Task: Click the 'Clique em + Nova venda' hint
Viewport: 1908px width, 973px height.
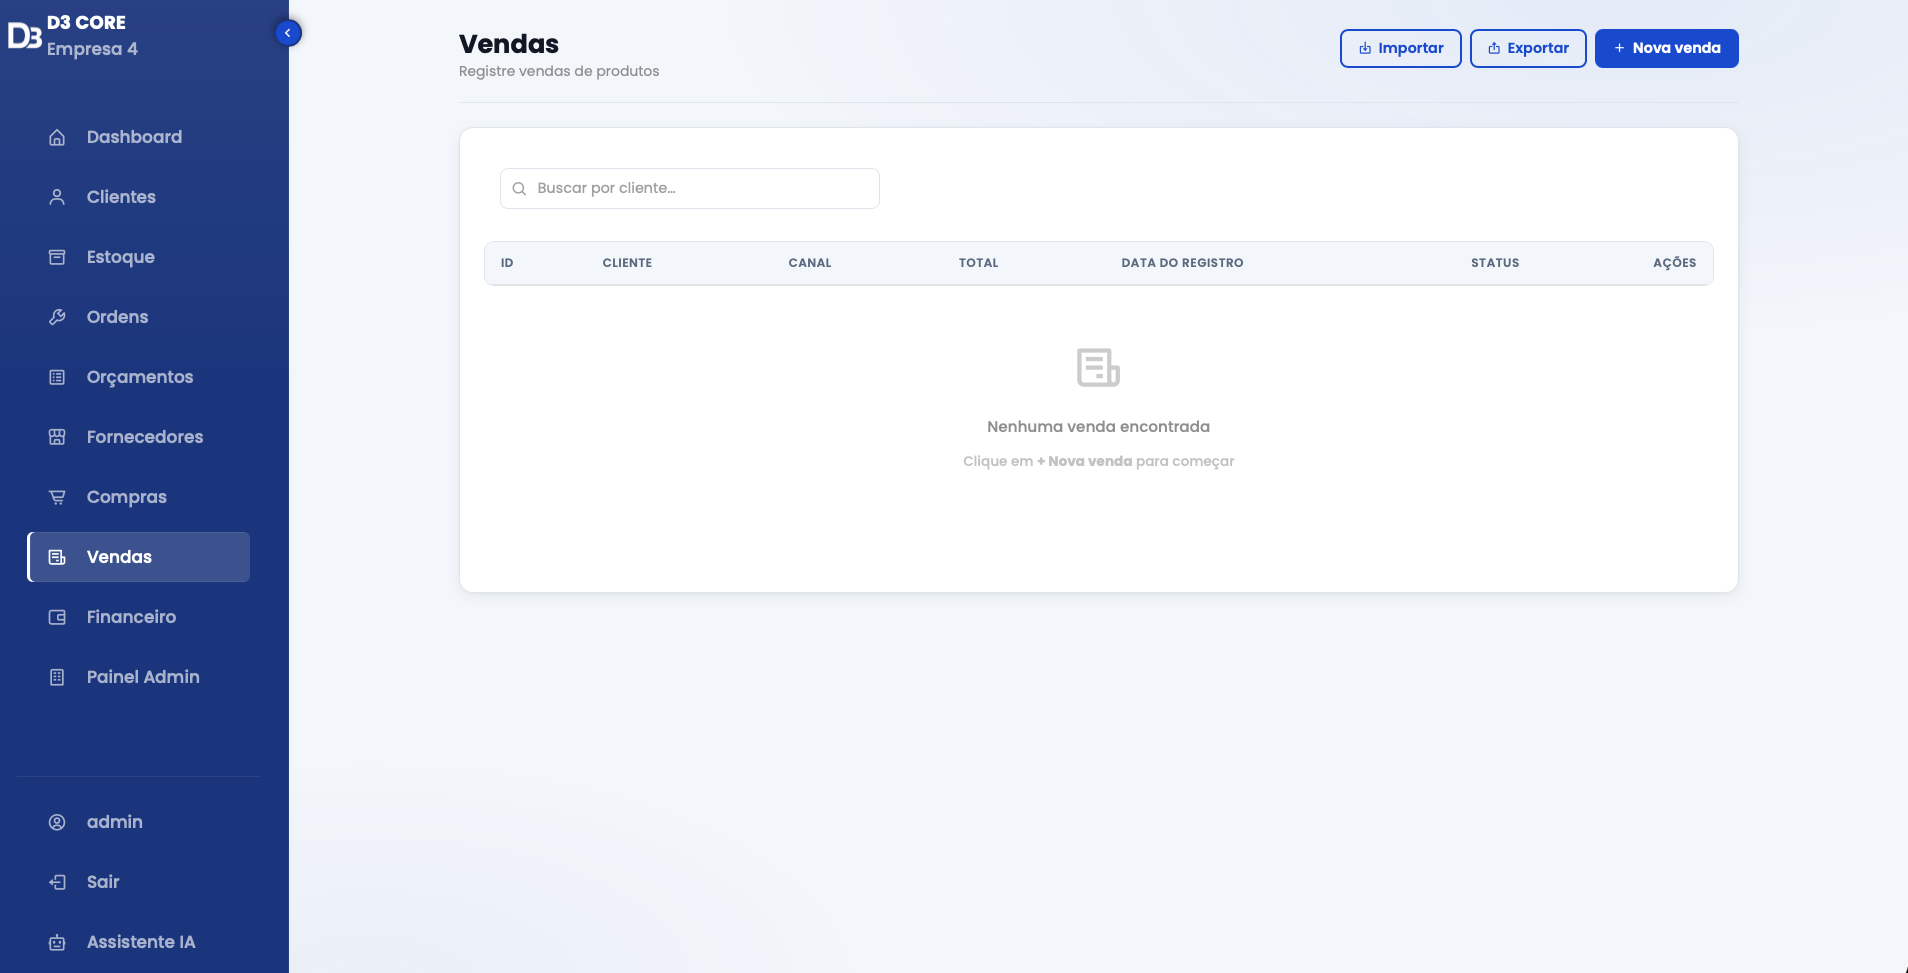Action: 1098,461
